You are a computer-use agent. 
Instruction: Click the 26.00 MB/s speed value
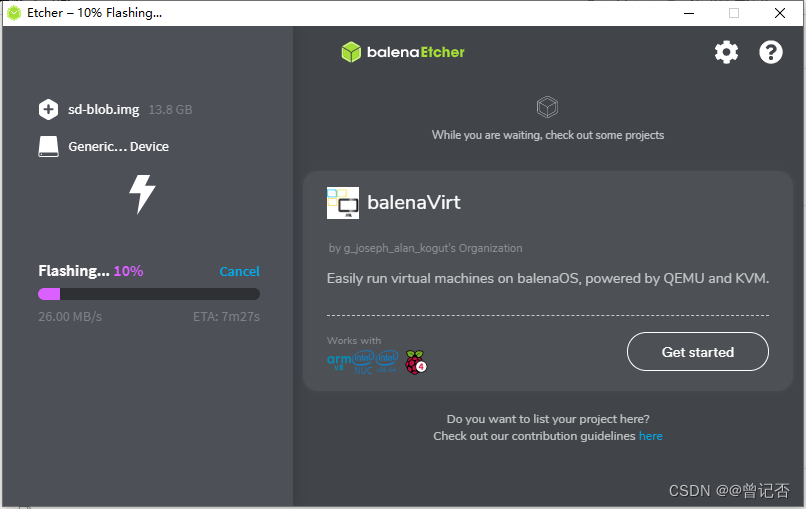(70, 317)
